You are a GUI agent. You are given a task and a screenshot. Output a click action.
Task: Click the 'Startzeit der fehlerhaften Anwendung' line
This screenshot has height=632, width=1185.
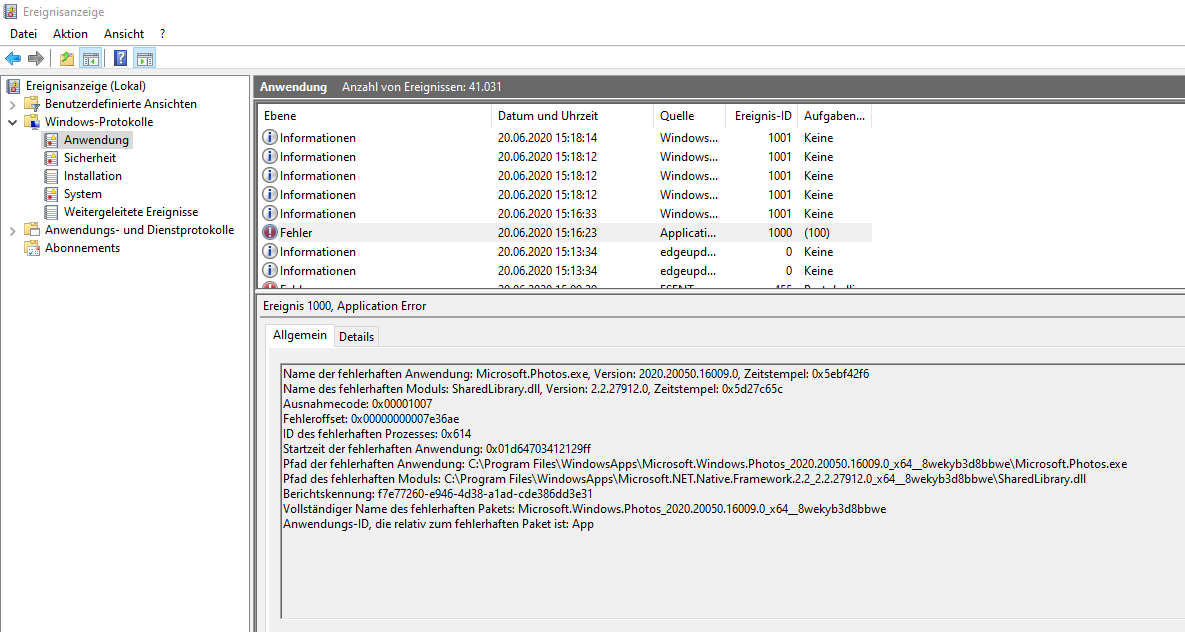[x=437, y=449]
